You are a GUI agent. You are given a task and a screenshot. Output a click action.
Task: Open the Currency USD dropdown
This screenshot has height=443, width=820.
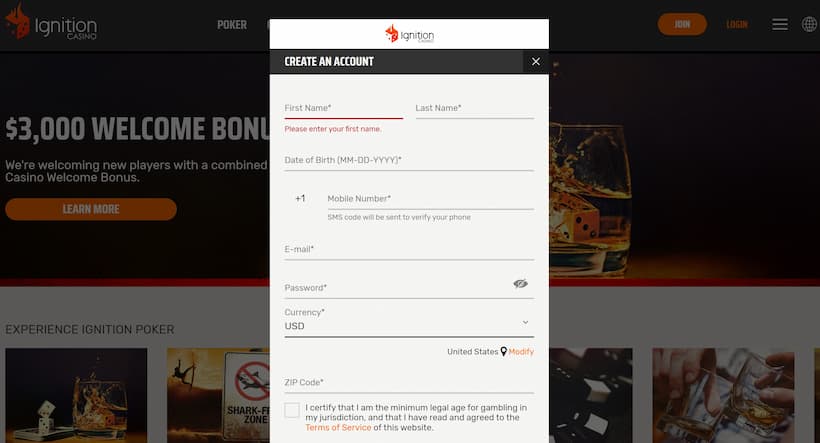(409, 322)
